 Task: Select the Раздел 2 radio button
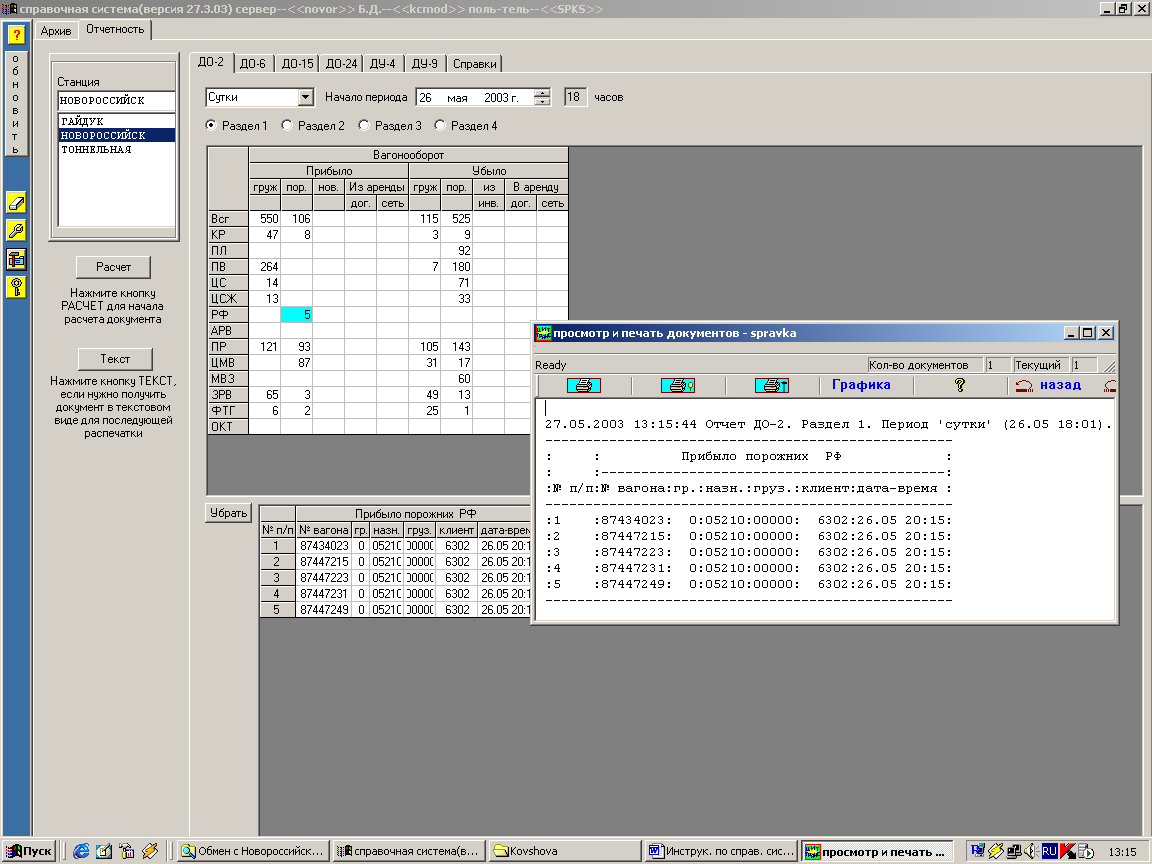pos(288,126)
